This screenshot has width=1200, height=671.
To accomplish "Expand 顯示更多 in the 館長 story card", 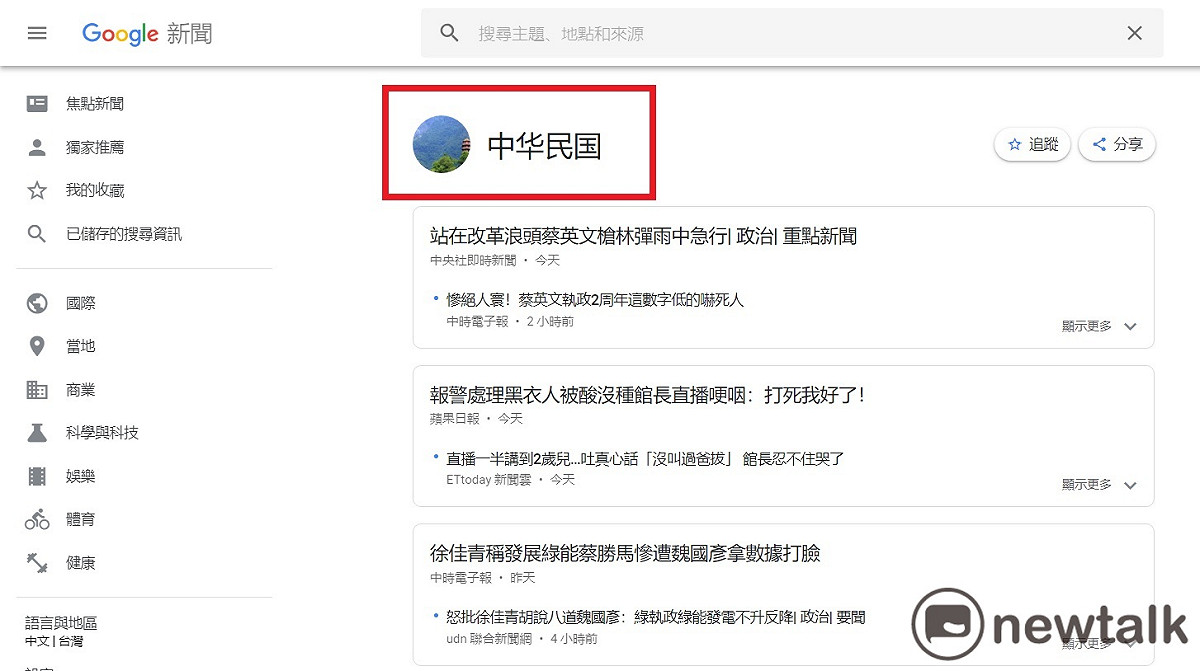I will [1100, 485].
